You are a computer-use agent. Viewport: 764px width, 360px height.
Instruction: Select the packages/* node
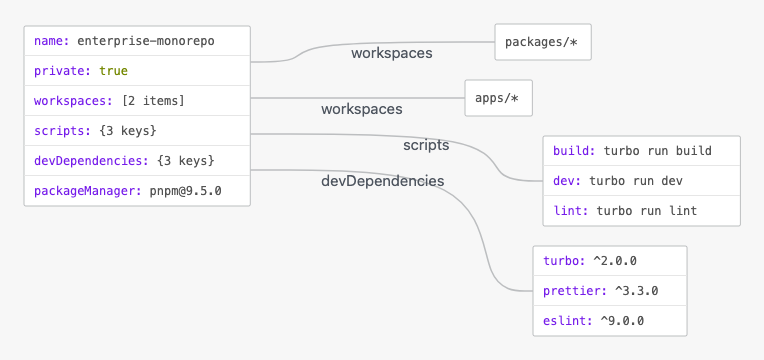tap(543, 42)
